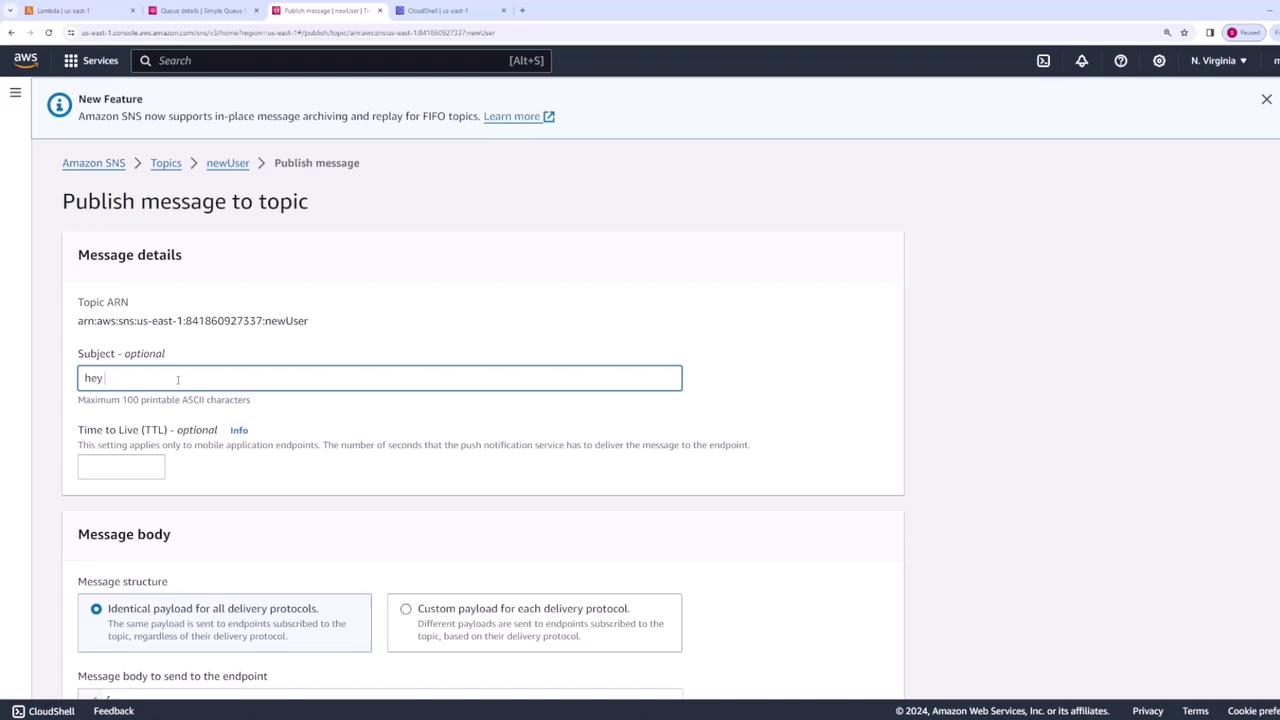Open the browser tab search dropdown arrow

pyautogui.click(x=9, y=10)
